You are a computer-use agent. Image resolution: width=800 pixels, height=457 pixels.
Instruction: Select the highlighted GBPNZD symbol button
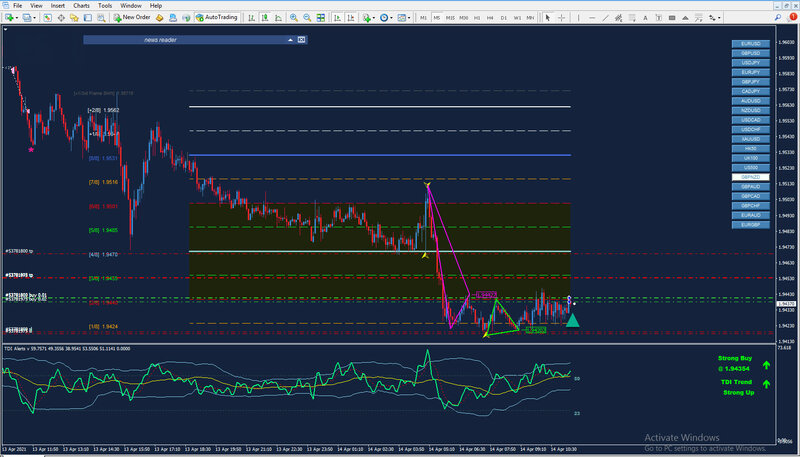751,177
